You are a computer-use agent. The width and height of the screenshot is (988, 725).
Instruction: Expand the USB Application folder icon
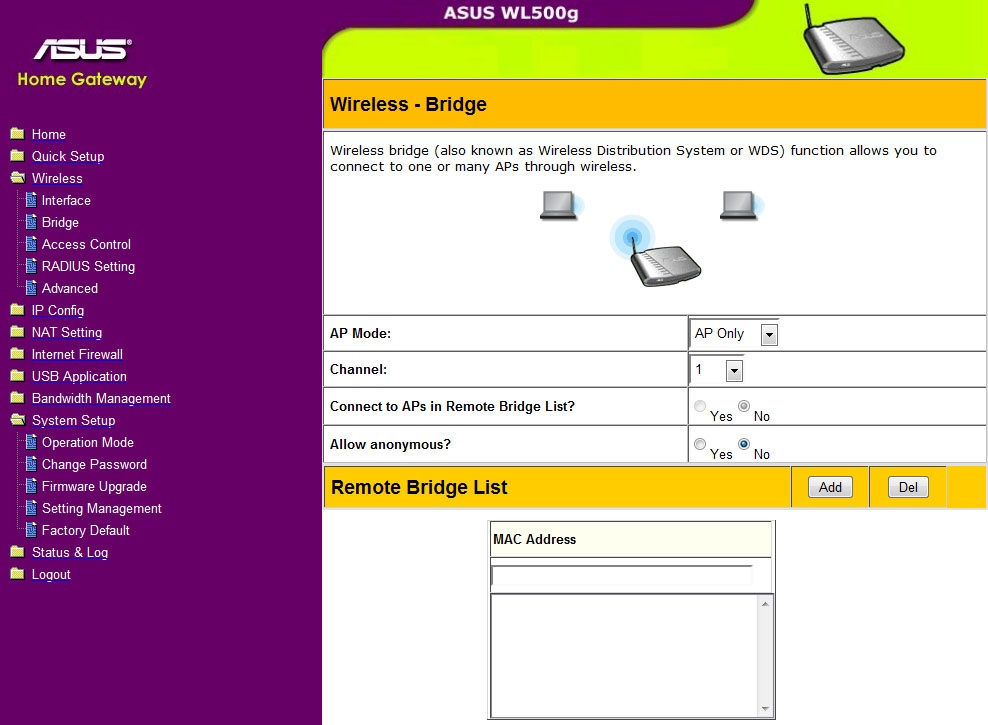17,375
